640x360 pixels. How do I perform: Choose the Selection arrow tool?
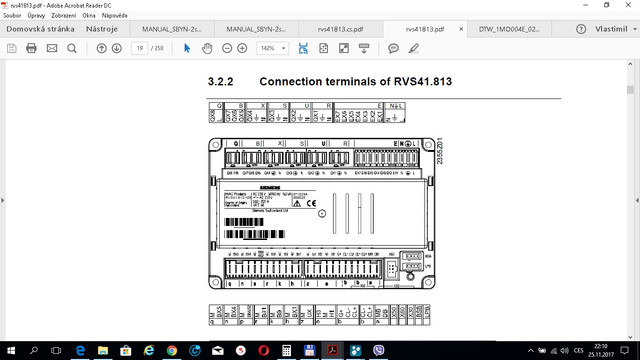click(187, 48)
